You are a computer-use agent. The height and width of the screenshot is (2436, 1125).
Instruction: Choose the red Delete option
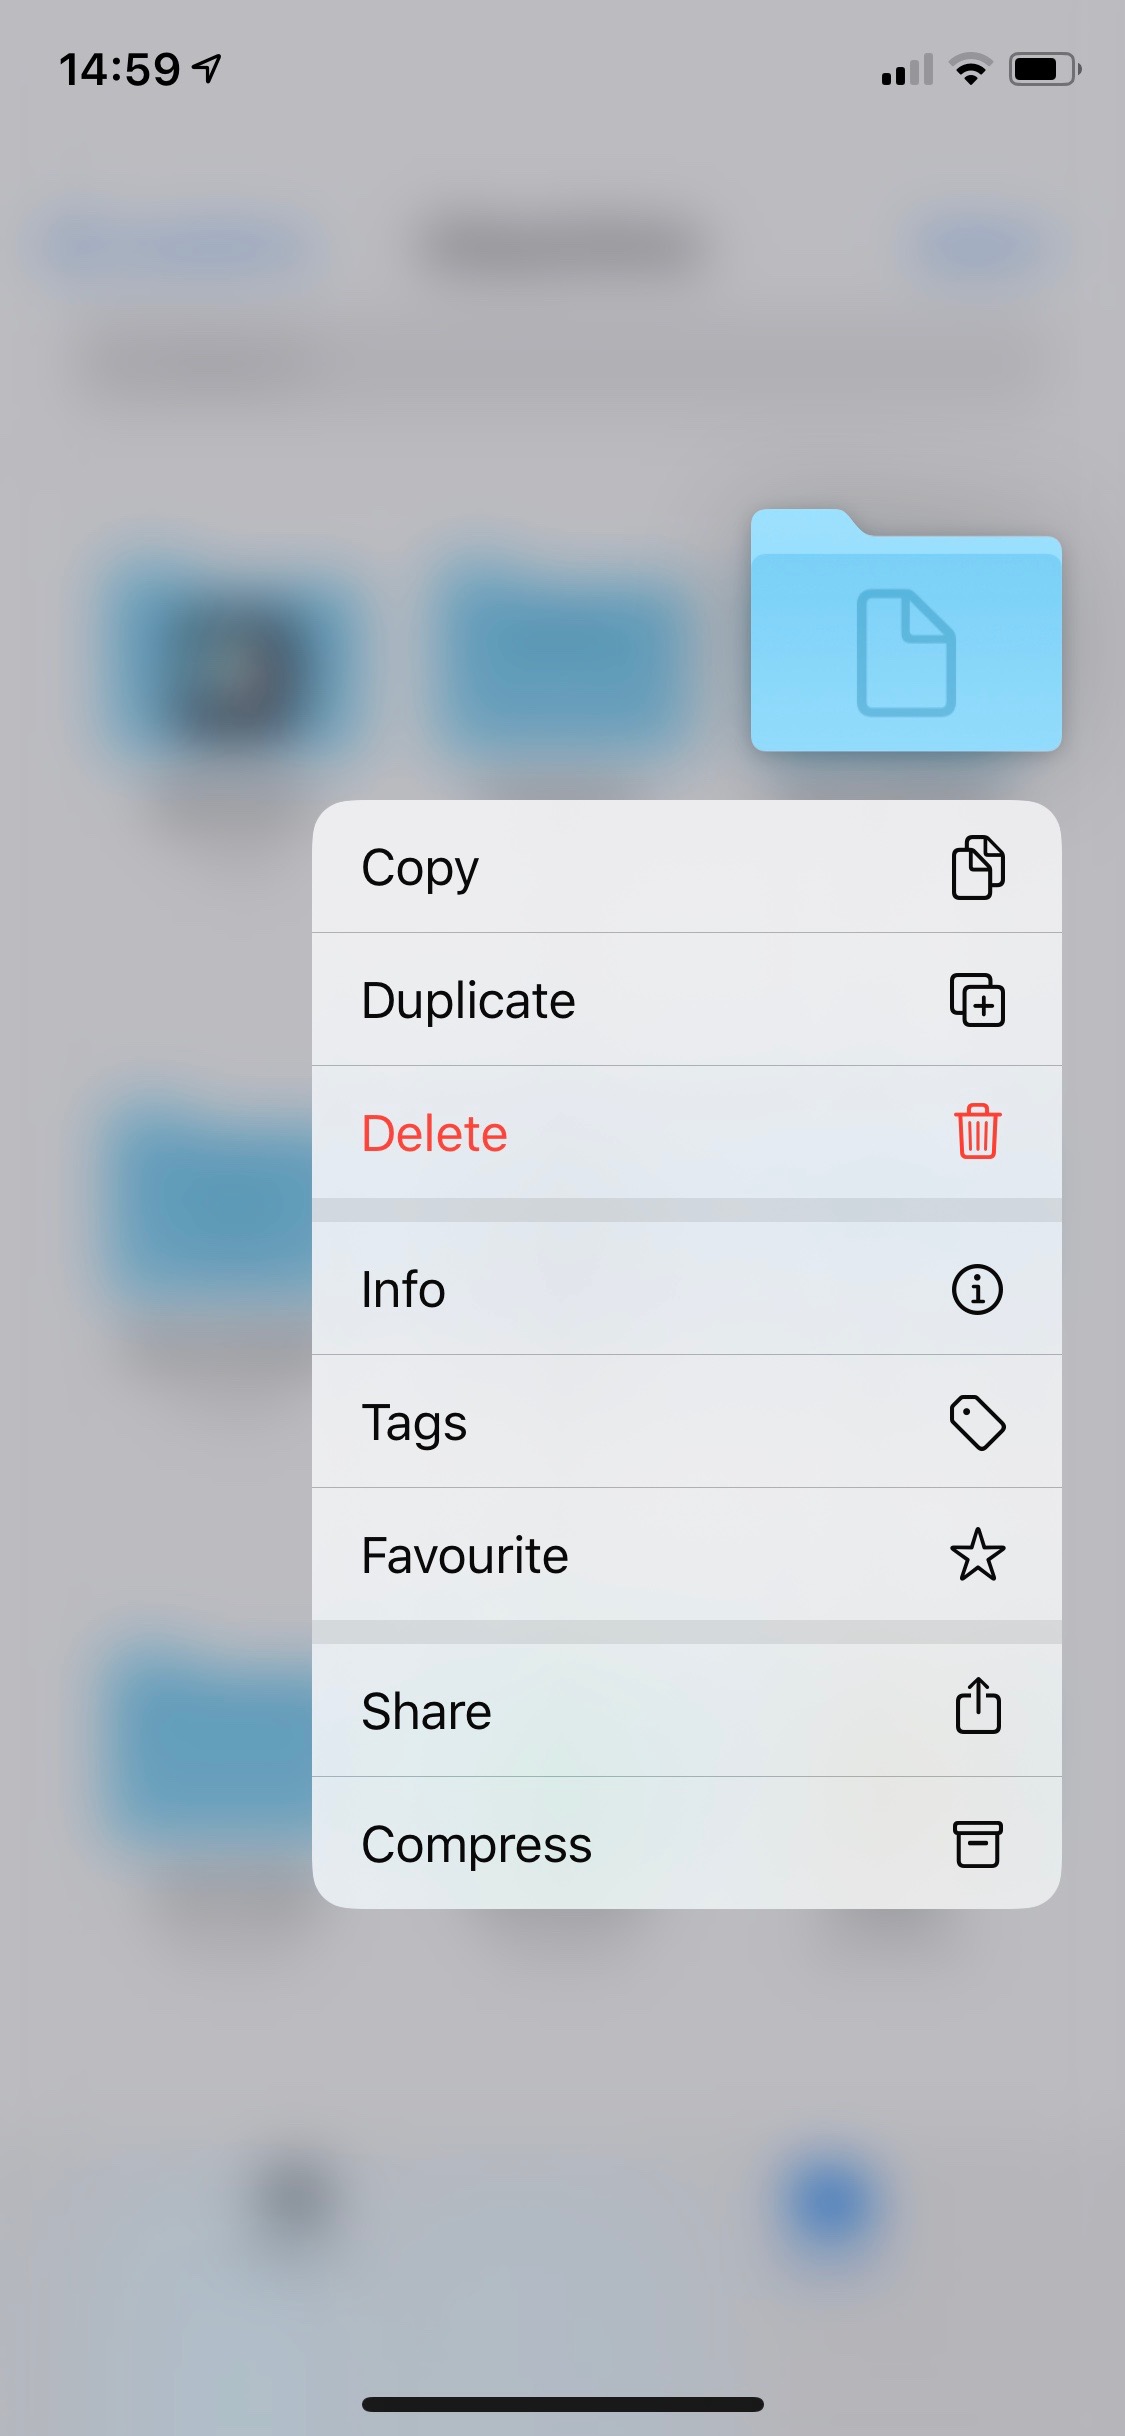tap(687, 1132)
